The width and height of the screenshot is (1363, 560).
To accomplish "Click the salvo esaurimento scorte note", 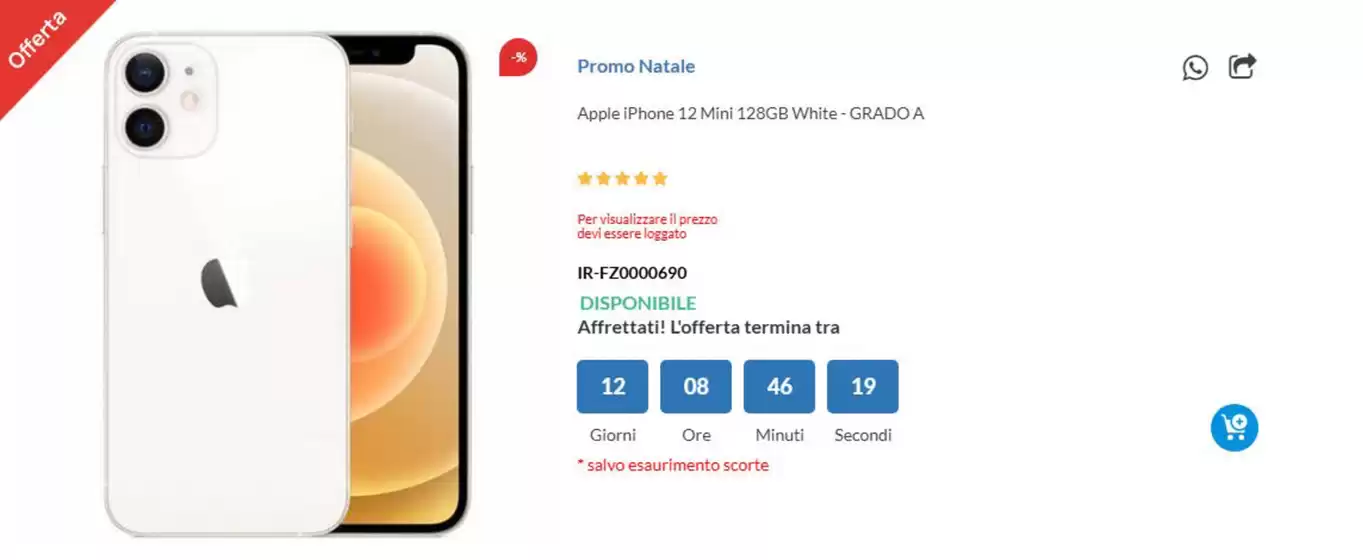I will [673, 465].
